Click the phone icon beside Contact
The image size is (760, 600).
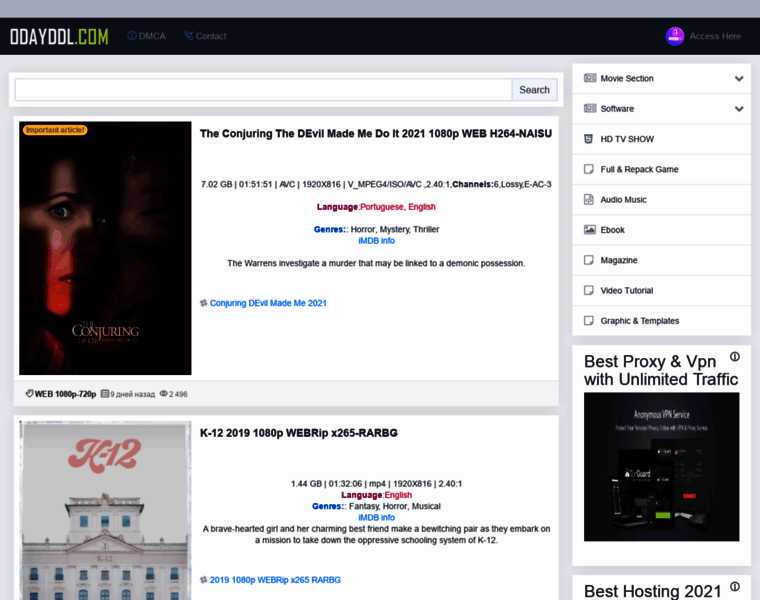tap(189, 36)
